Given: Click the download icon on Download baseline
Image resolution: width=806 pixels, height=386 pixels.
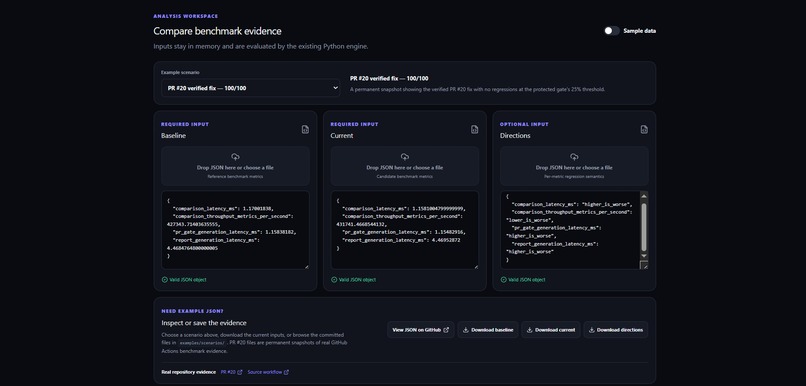Looking at the screenshot, I should 466,330.
